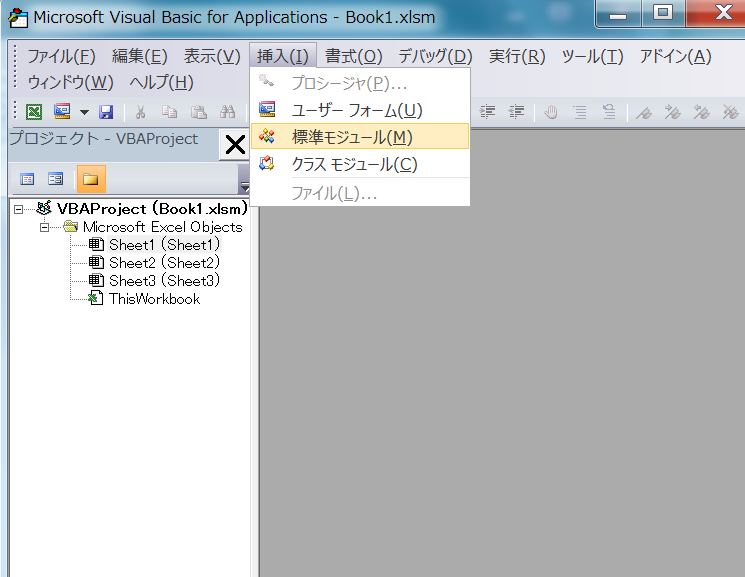Select the Microsoft Excel Objects folder

pos(162,227)
